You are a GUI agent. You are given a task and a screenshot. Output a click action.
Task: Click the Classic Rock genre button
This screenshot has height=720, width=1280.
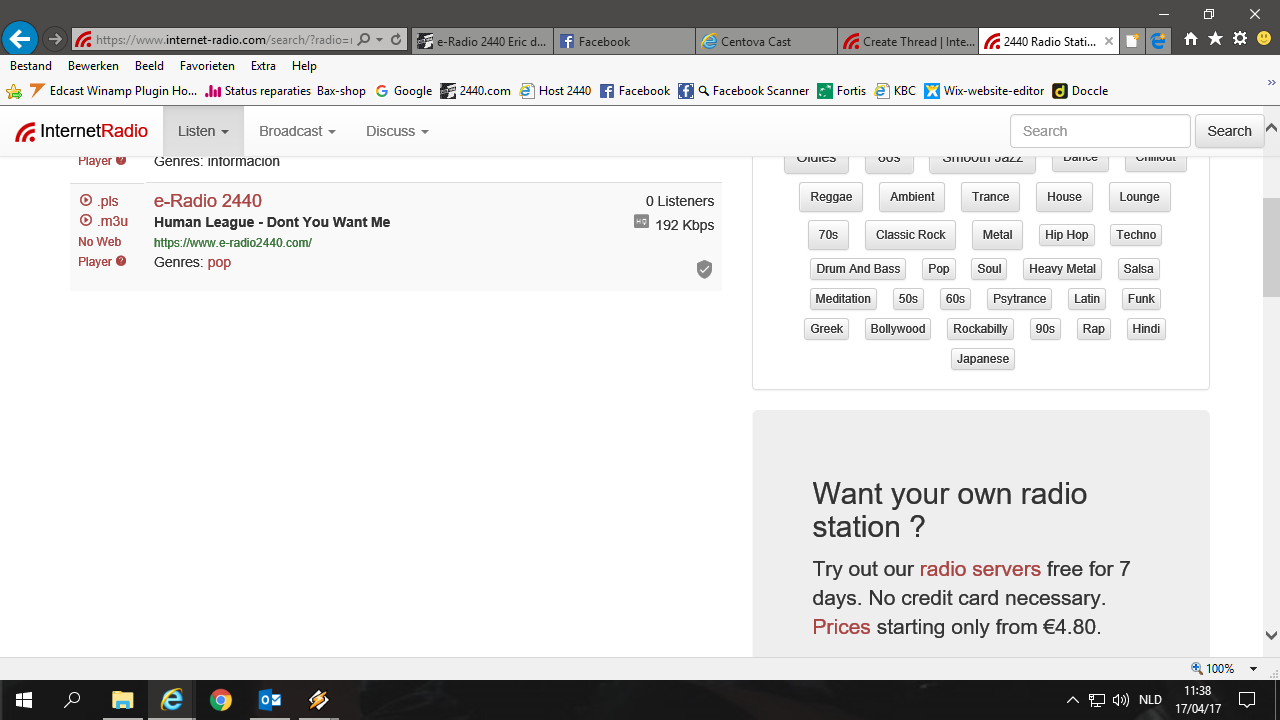click(910, 235)
